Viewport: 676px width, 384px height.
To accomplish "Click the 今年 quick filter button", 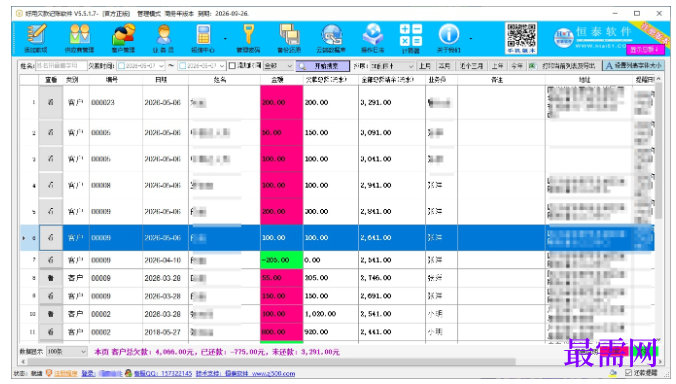I will (516, 66).
